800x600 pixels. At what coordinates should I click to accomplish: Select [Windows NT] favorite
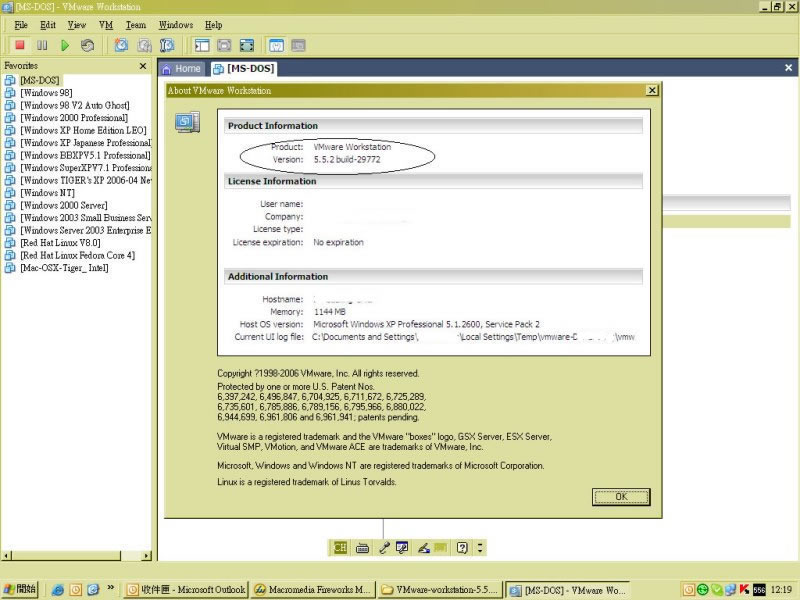pos(47,193)
